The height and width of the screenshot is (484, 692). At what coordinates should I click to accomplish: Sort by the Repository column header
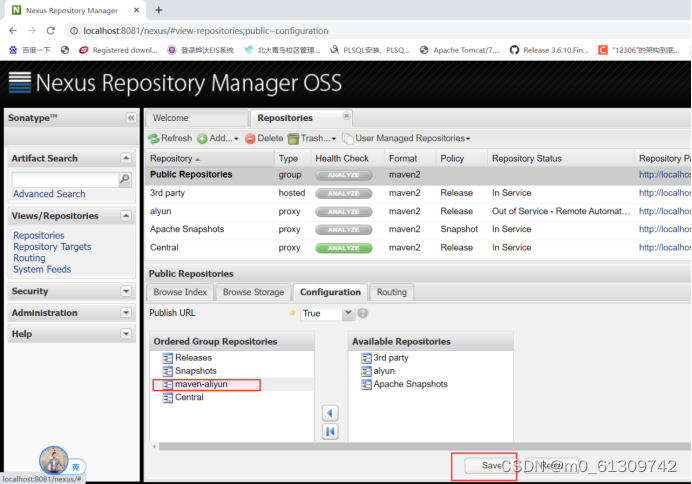(210, 158)
